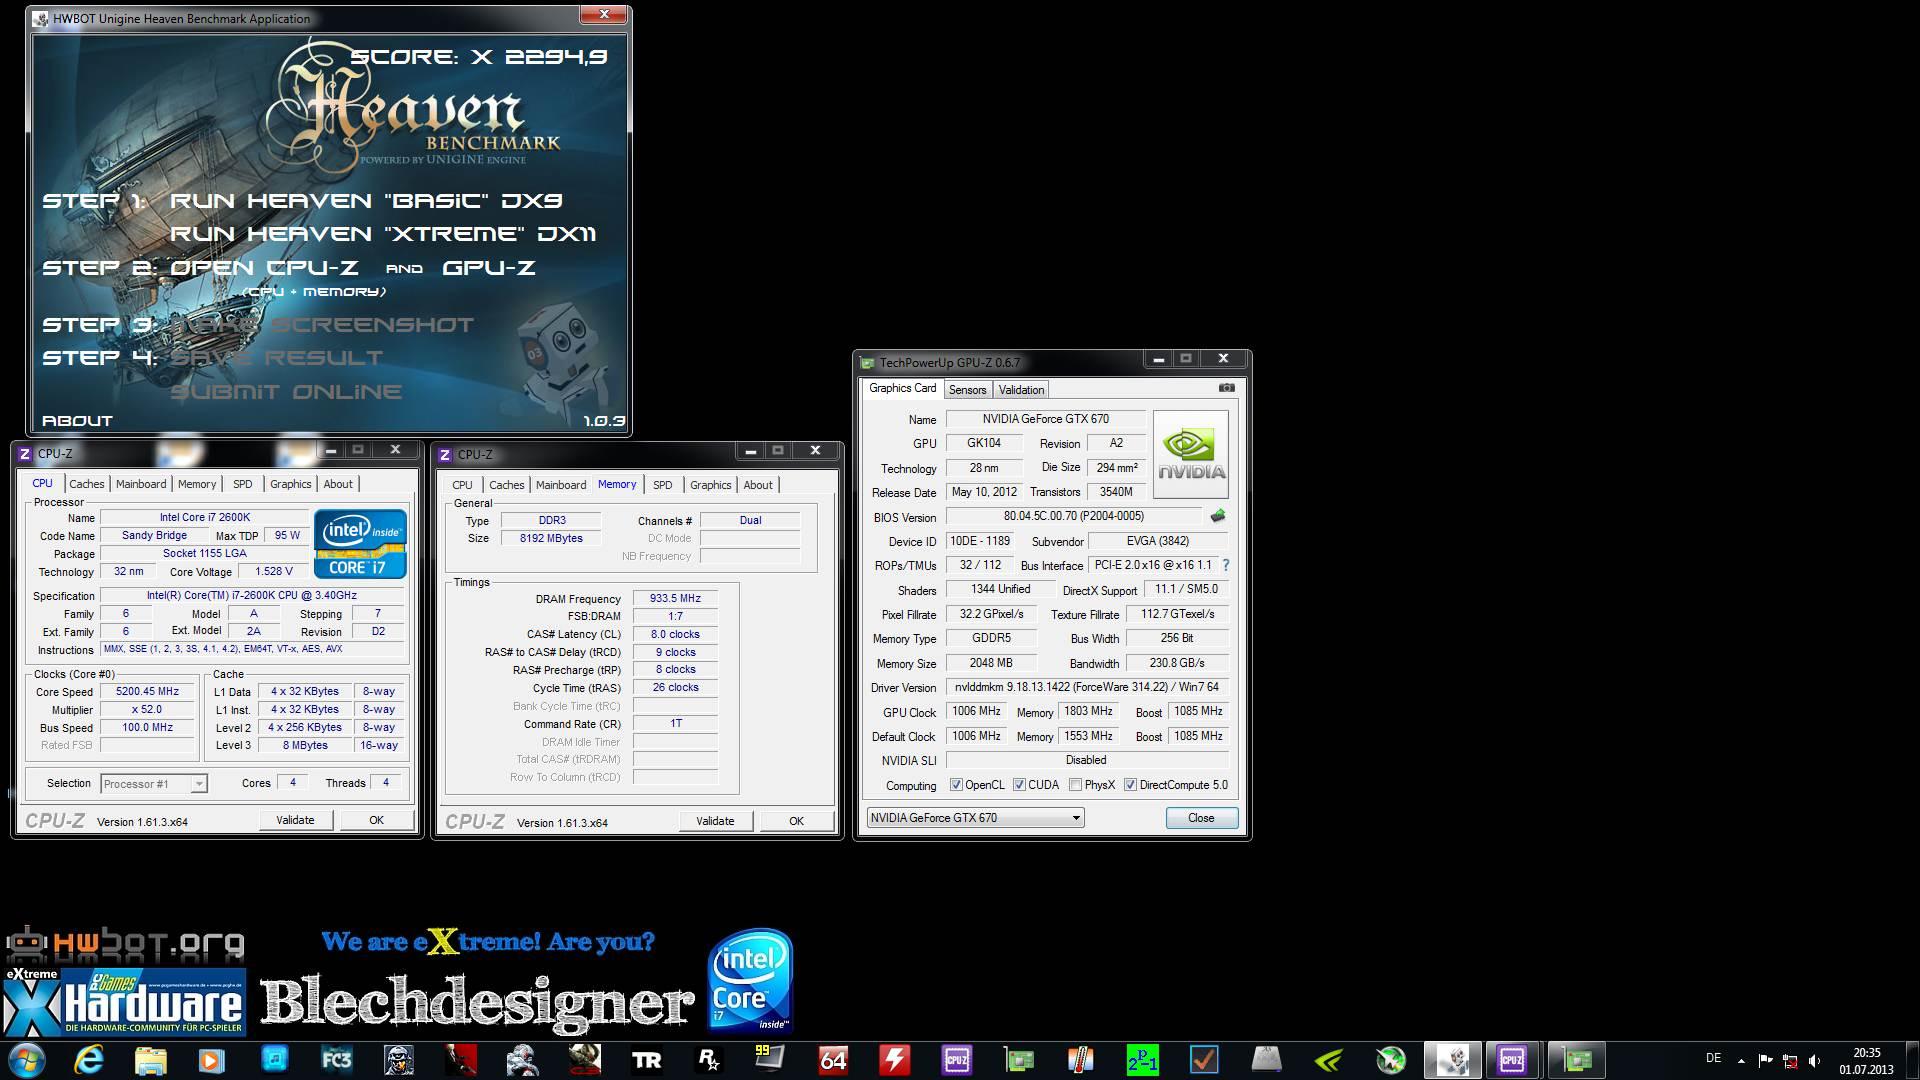Launch the thermometer temperature tool icon

pyautogui.click(x=1080, y=1059)
